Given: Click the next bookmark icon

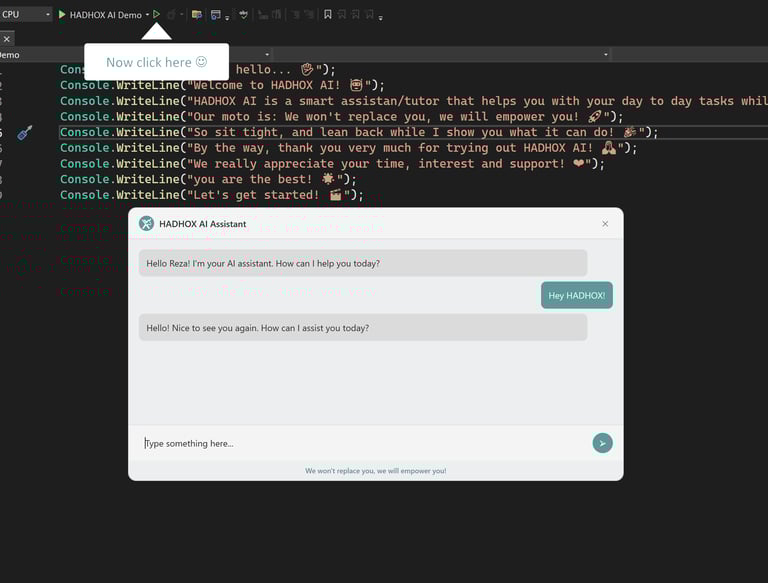Looking at the screenshot, I should 356,15.
